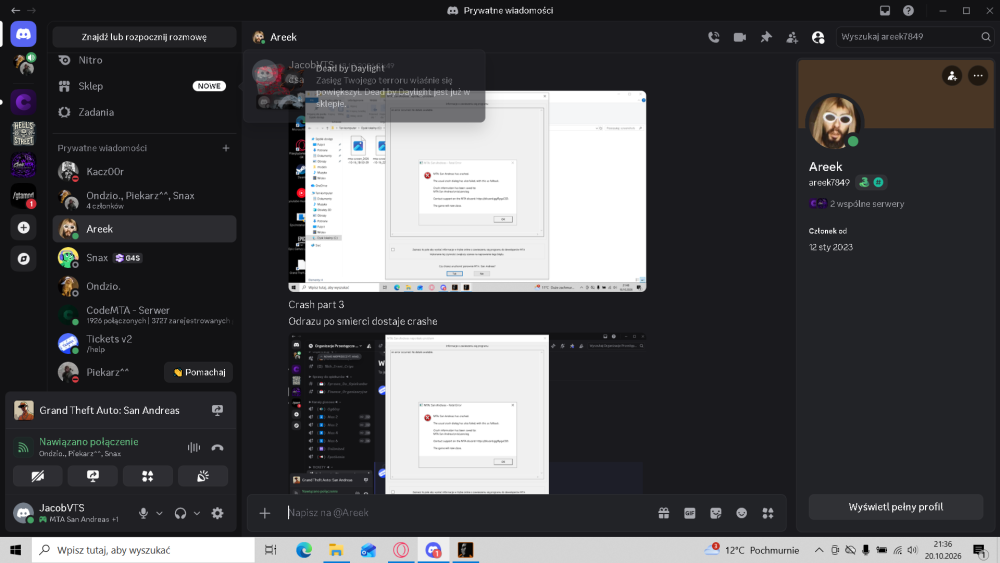
Task: Mute the microphone
Action: point(143,513)
